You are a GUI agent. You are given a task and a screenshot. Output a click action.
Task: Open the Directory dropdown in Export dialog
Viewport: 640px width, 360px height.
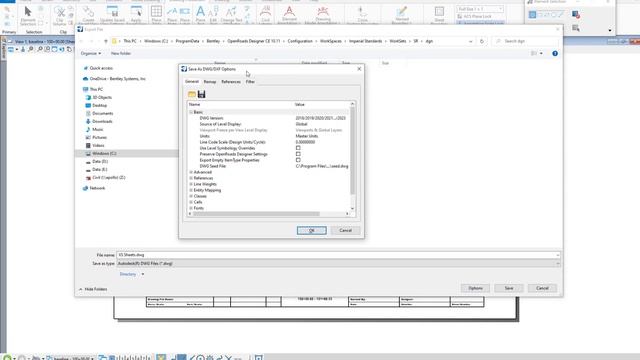point(131,274)
